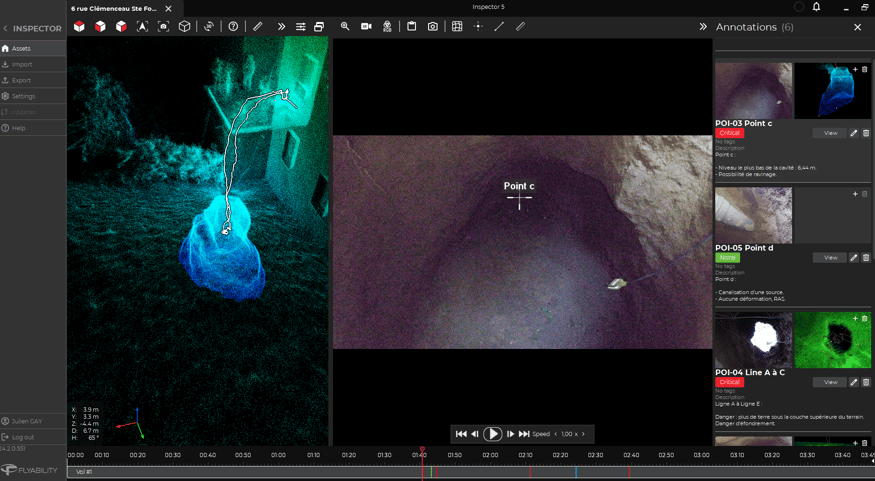Click the video camera icon
Viewport: 875px width, 481px height.
pyautogui.click(x=366, y=26)
